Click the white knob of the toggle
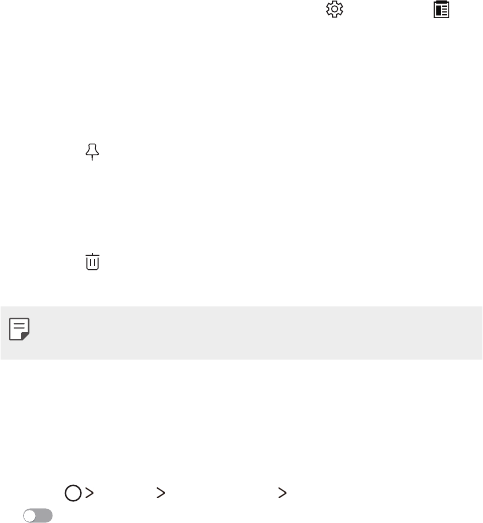This screenshot has height=523, width=483. 30,516
